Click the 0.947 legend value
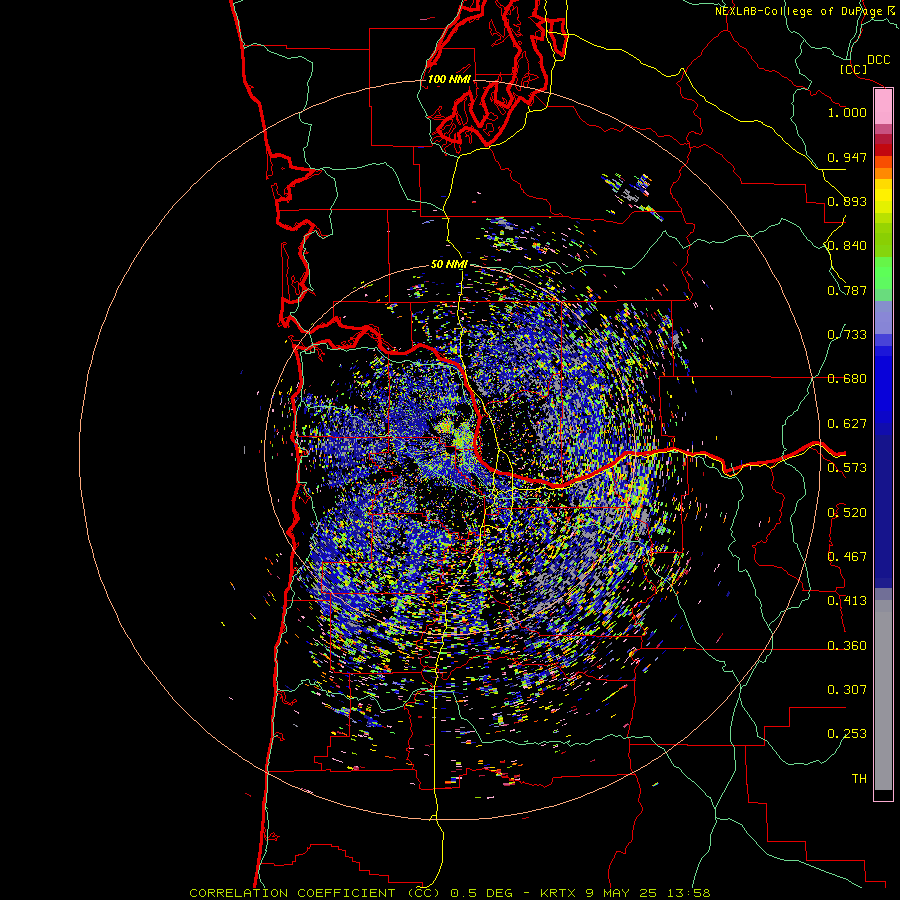This screenshot has width=900, height=900. tap(847, 157)
